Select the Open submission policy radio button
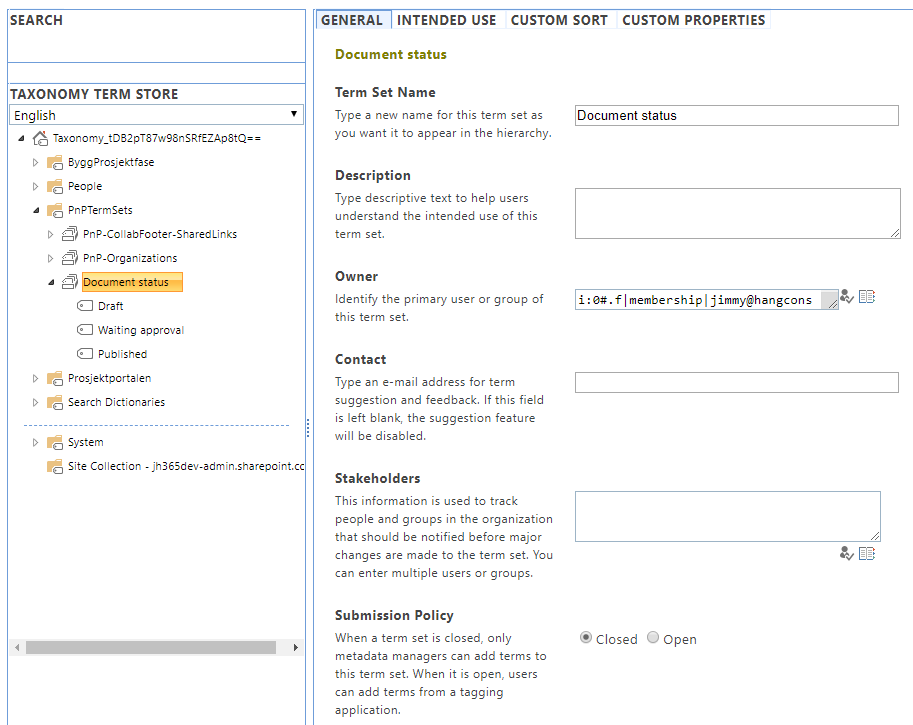The width and height of the screenshot is (913, 725). (x=653, y=638)
